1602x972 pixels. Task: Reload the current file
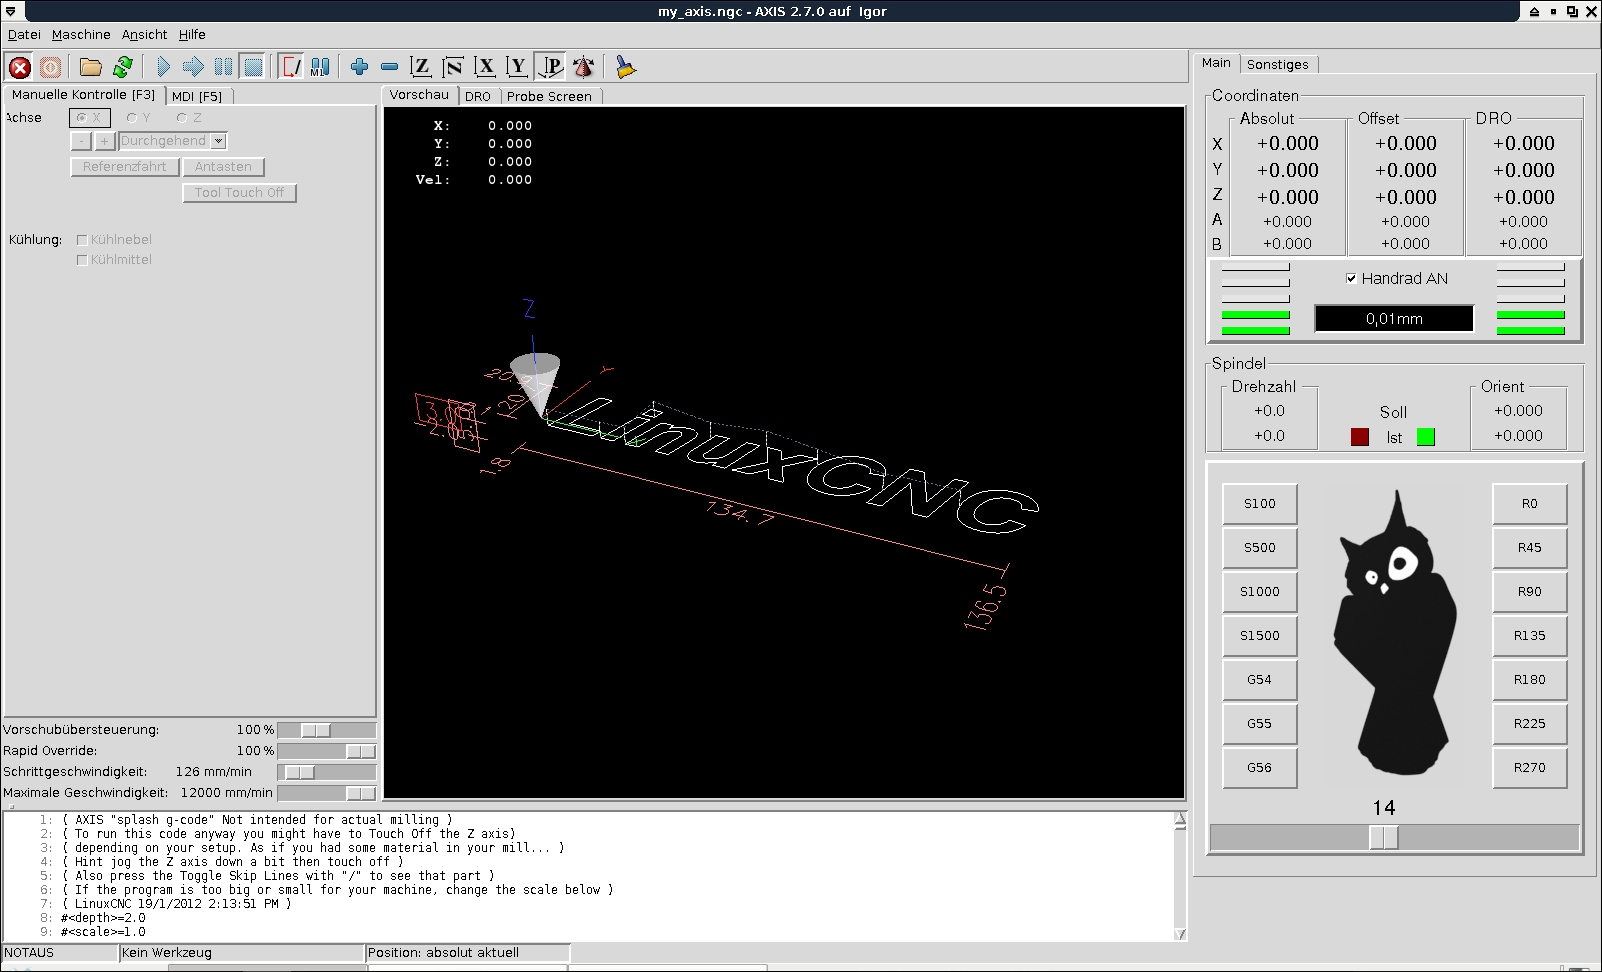point(123,67)
